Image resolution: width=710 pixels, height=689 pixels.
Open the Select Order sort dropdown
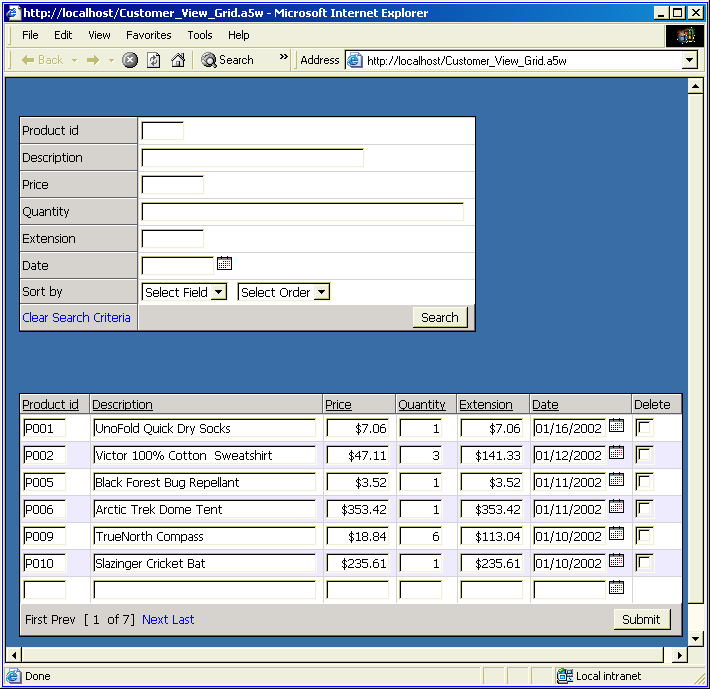[x=283, y=292]
